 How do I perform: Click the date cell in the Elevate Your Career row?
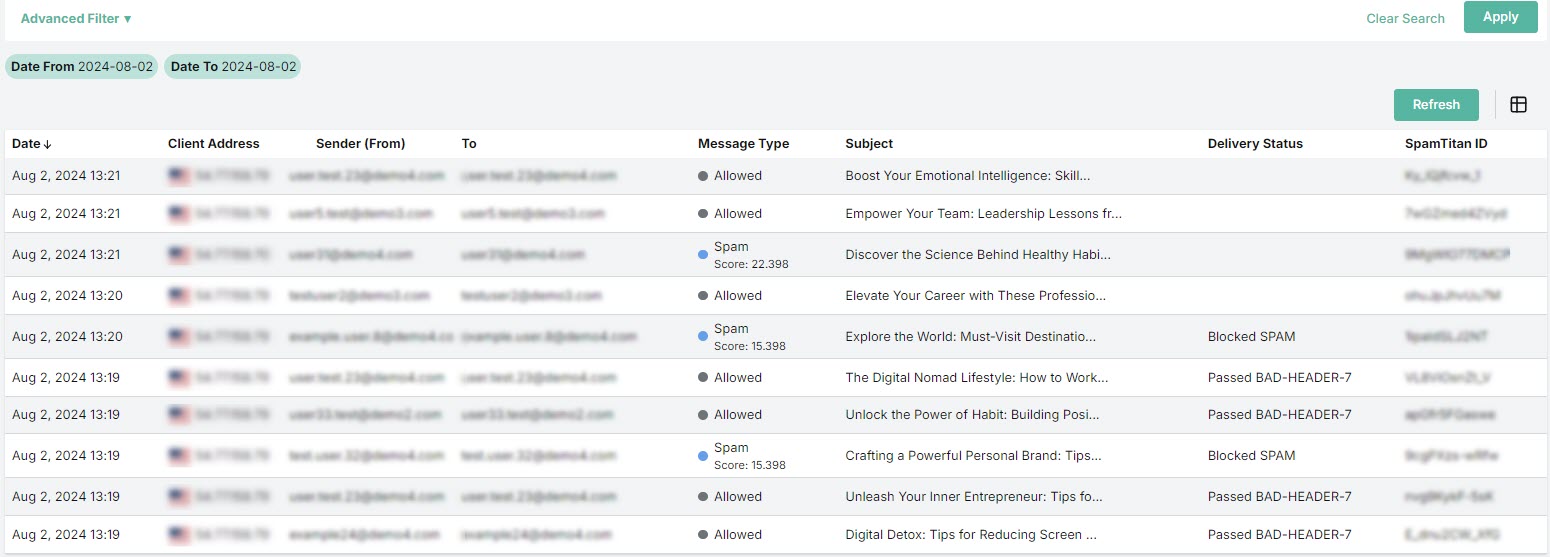[x=66, y=296]
